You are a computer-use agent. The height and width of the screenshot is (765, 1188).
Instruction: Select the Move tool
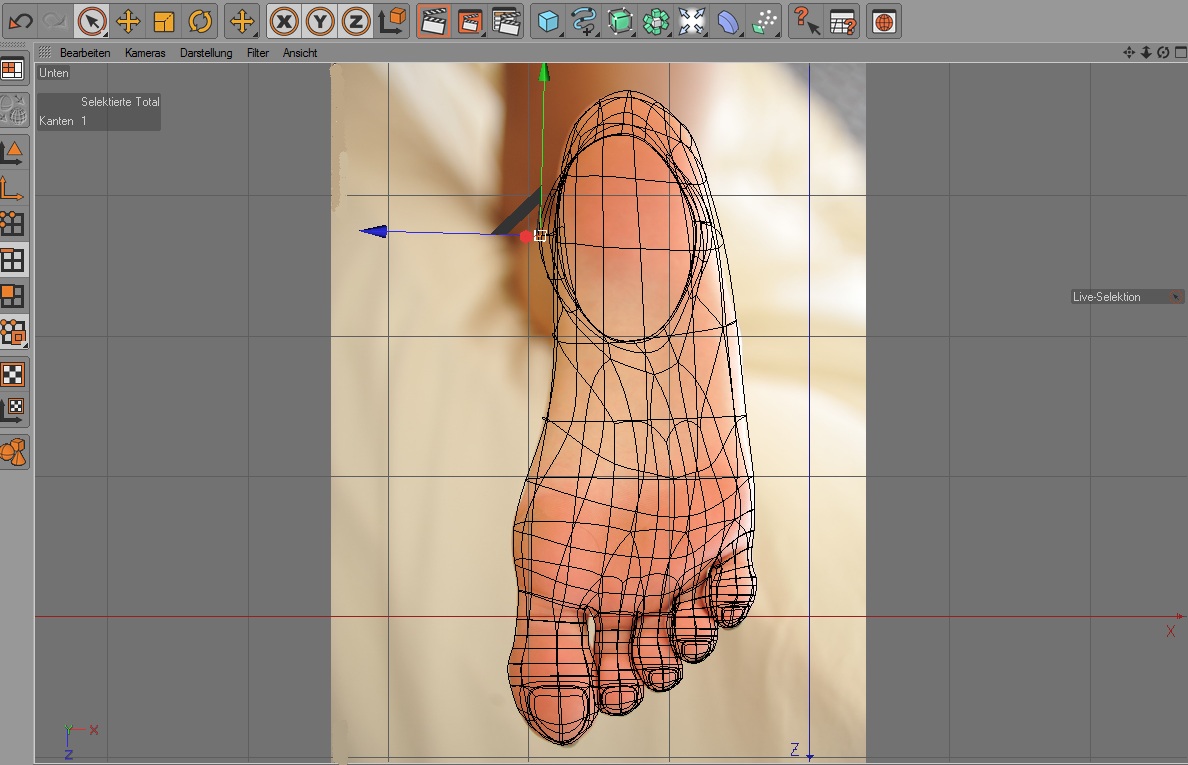coord(128,21)
